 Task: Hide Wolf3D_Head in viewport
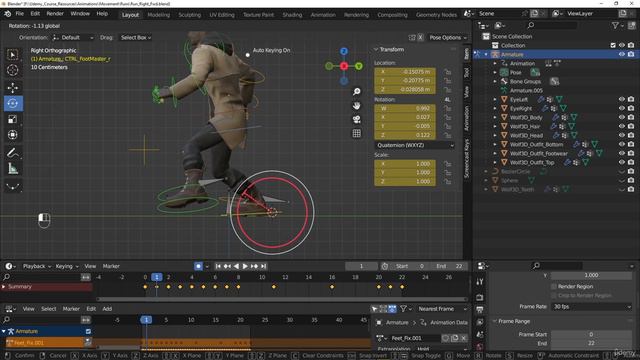pos(622,135)
